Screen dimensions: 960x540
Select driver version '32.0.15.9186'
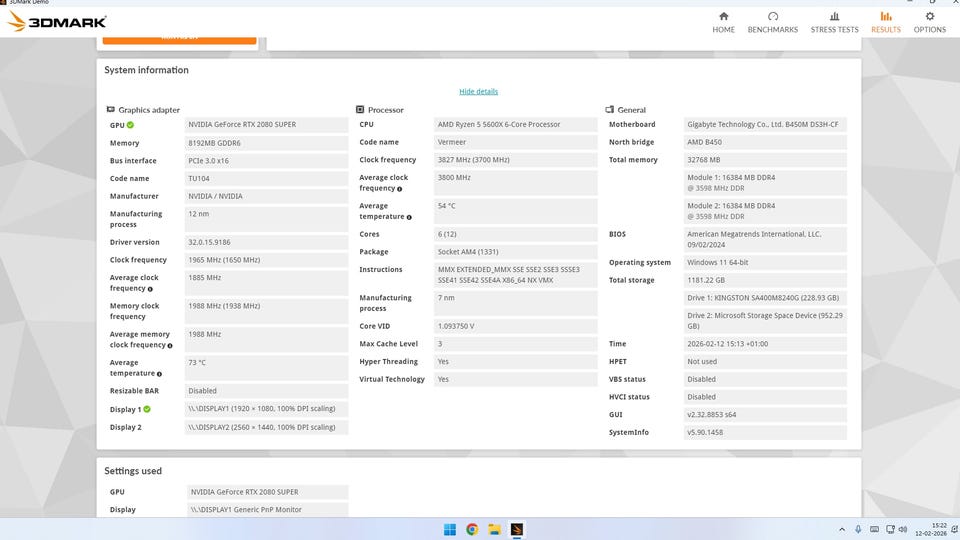click(x=266, y=242)
